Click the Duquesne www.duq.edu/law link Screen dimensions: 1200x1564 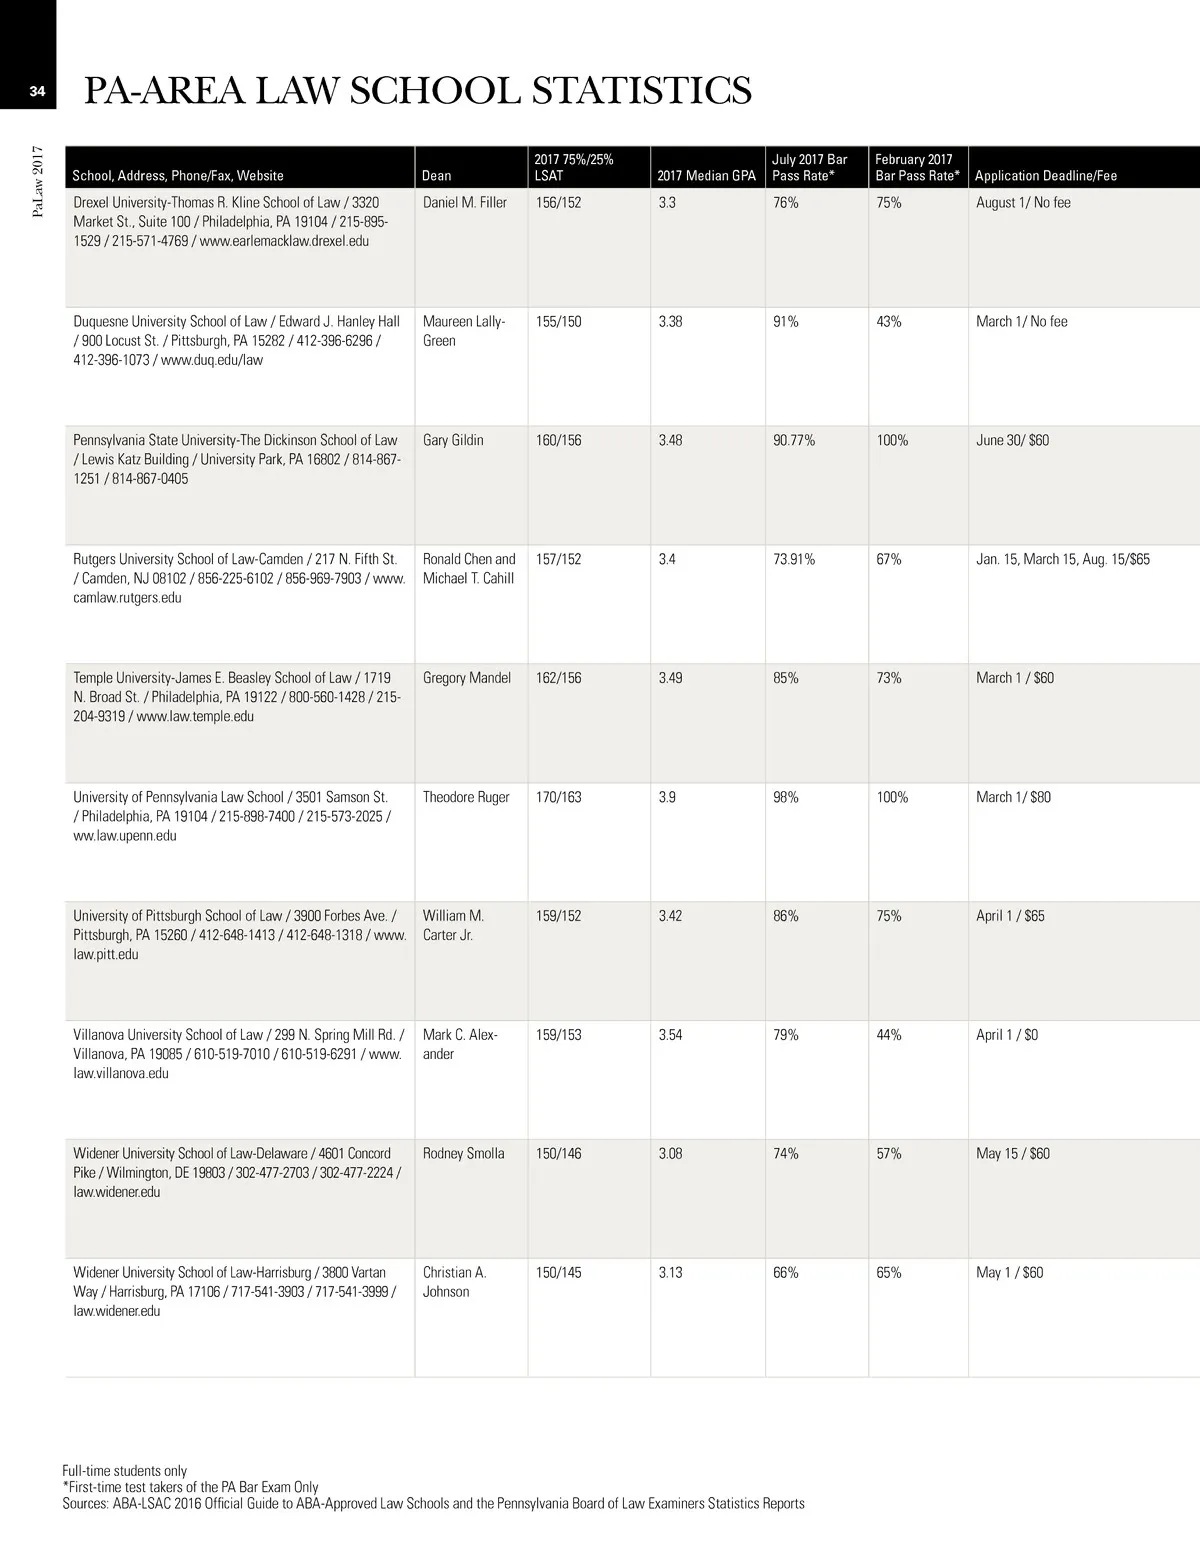tap(212, 360)
